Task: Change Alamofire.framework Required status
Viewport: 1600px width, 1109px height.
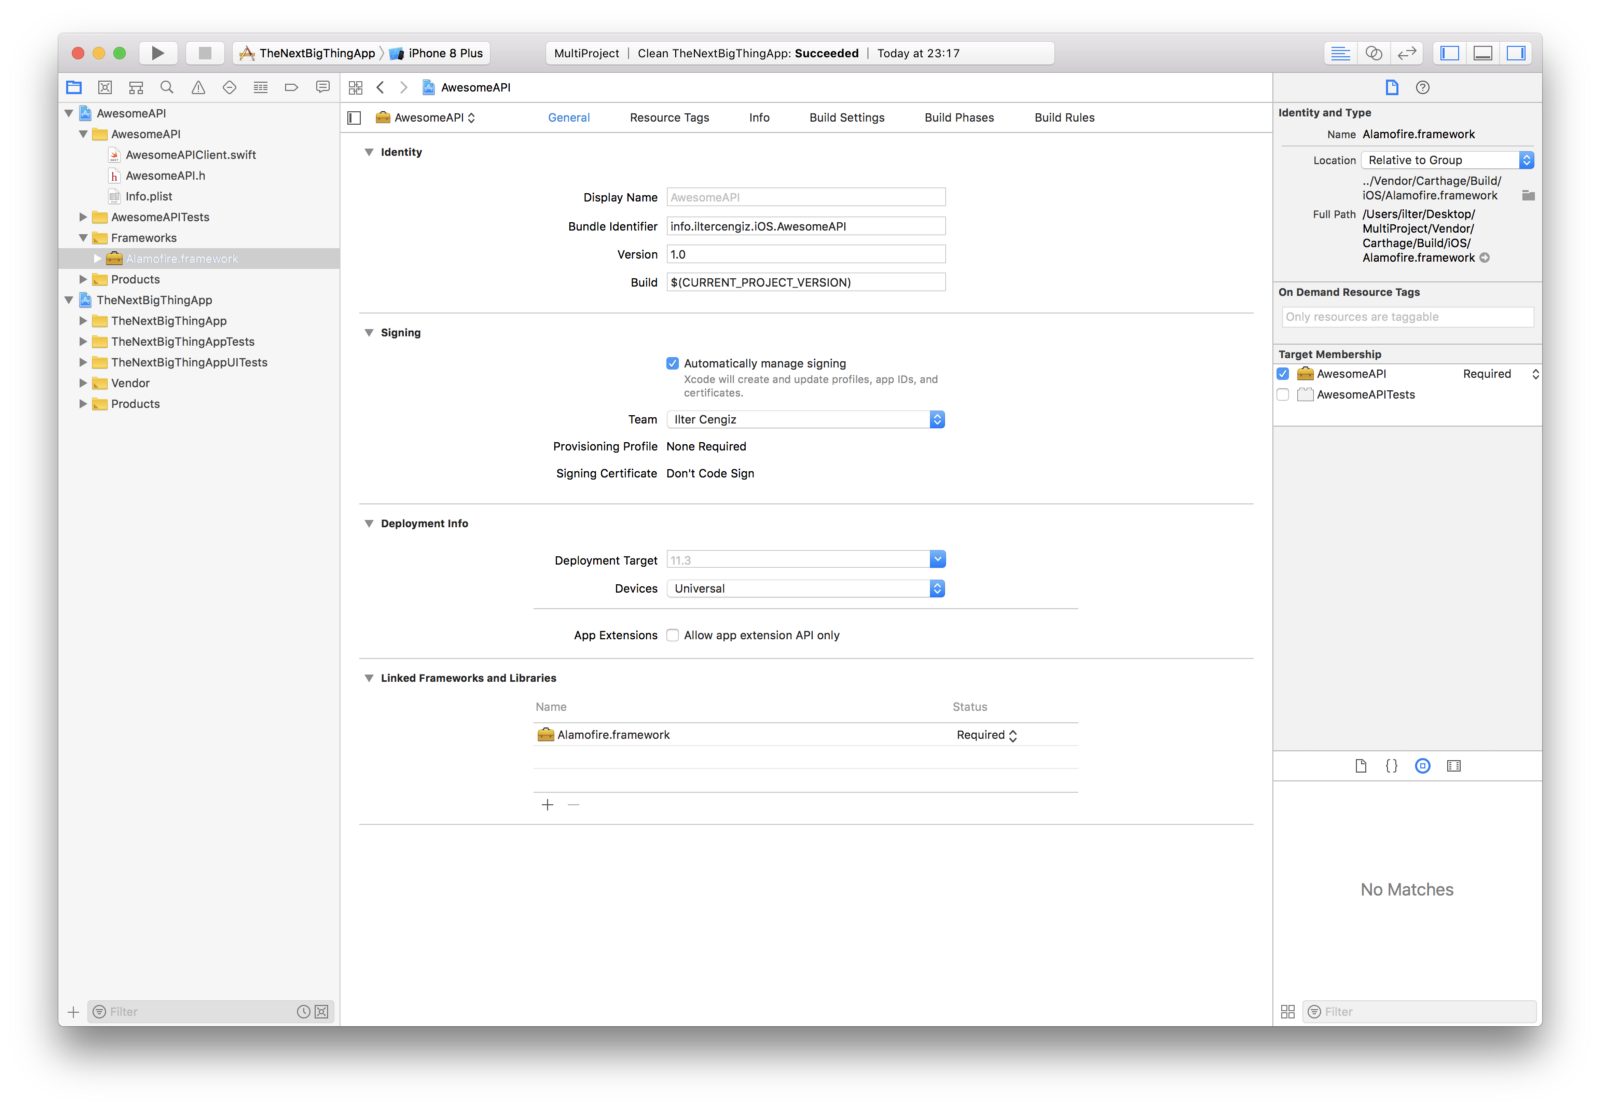Action: pyautogui.click(x=987, y=735)
